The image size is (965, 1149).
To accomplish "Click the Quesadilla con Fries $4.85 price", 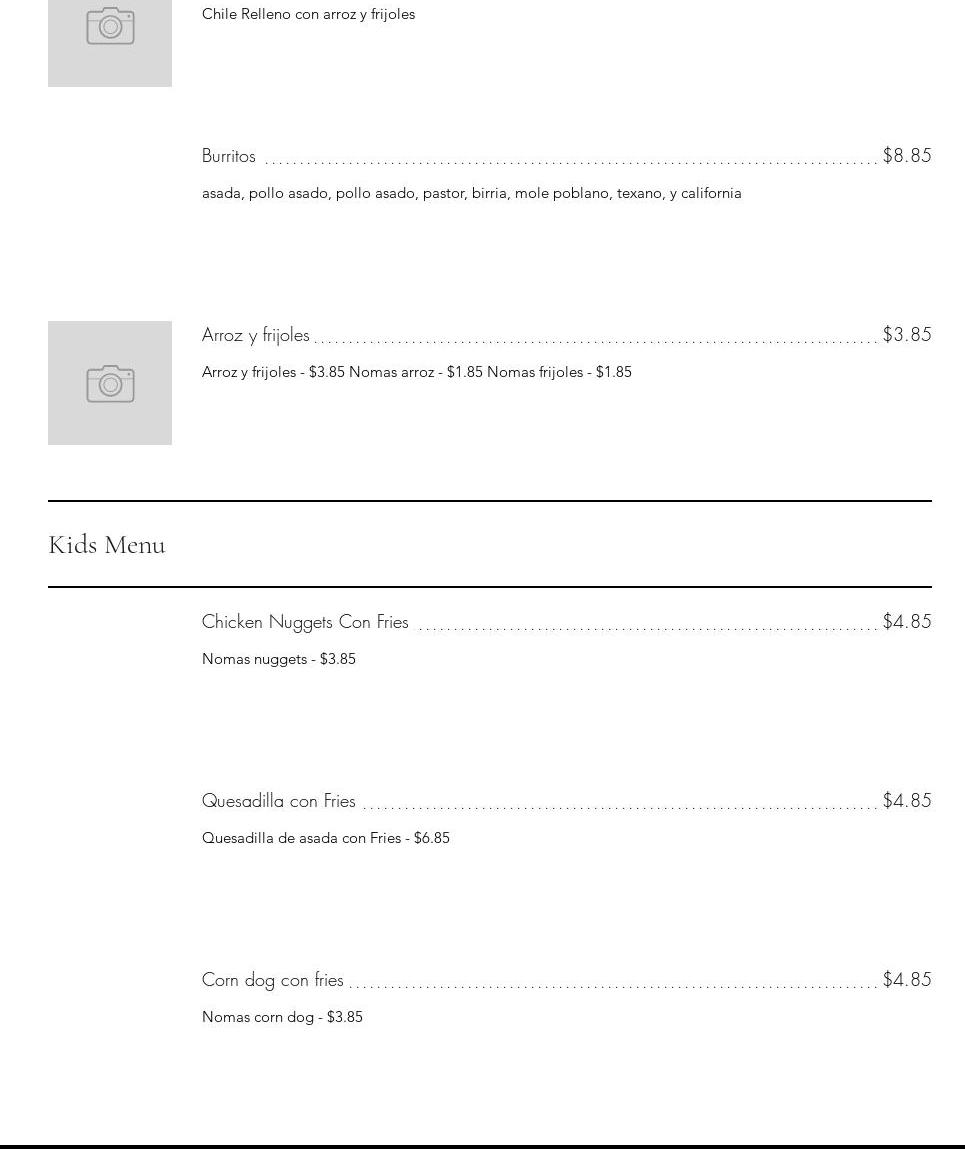I will click(906, 800).
